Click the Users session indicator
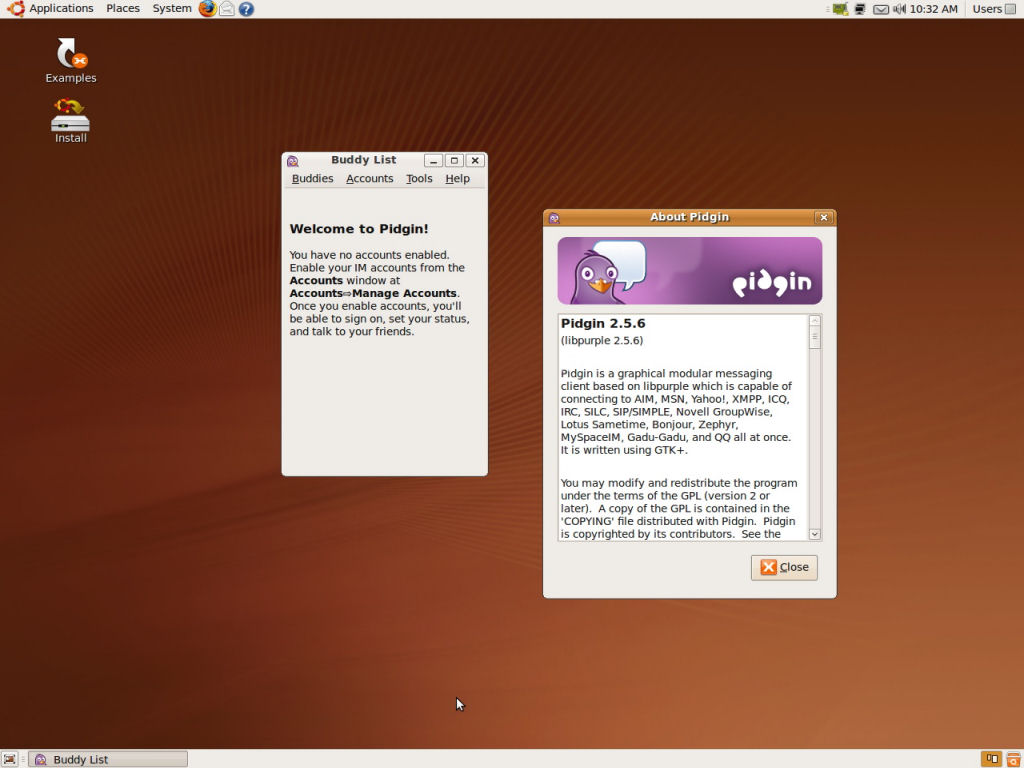The height and width of the screenshot is (768, 1024). [989, 9]
